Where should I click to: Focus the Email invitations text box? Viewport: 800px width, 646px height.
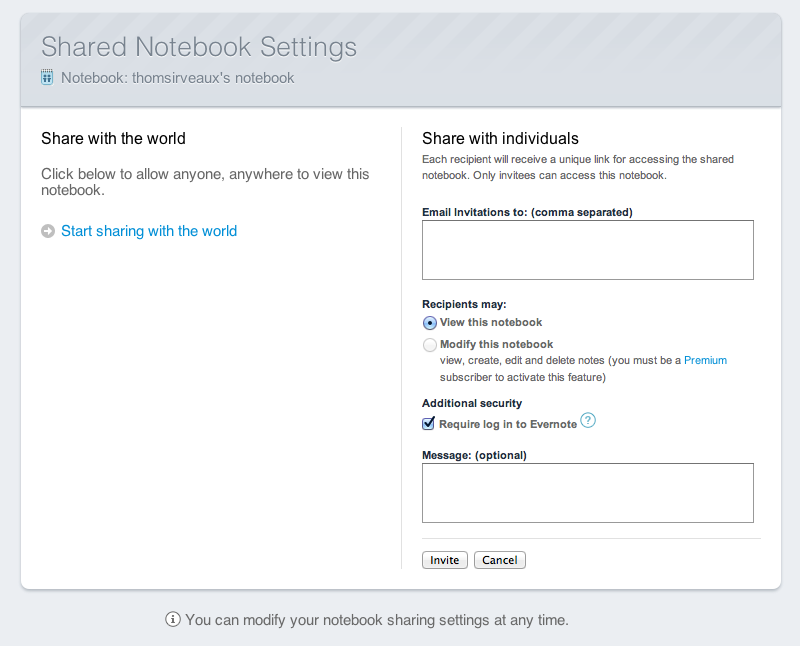coord(588,250)
